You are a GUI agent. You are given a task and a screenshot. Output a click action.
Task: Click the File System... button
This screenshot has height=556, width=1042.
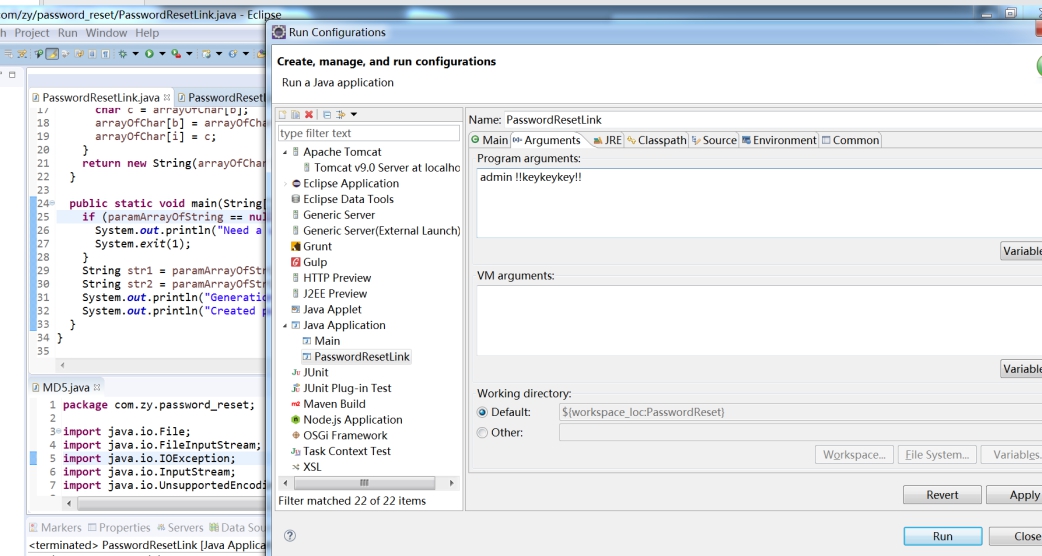[x=937, y=455]
